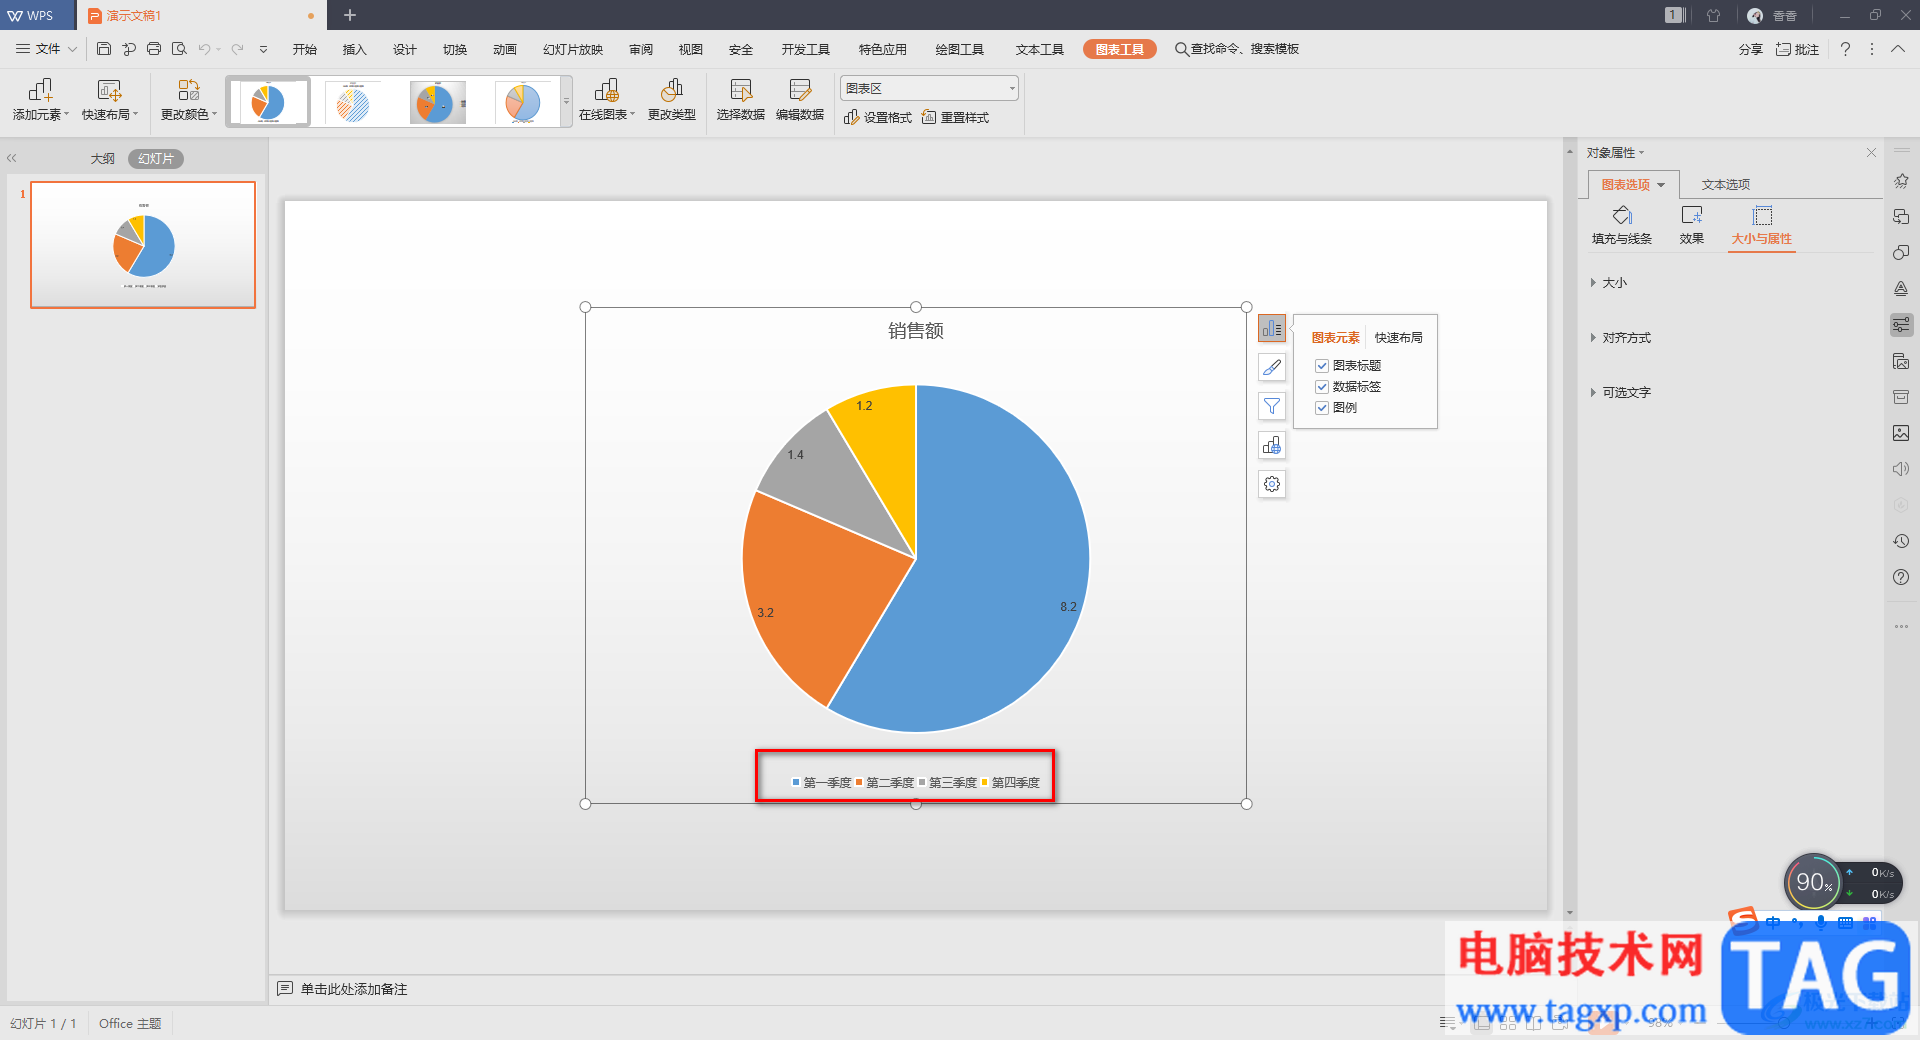The width and height of the screenshot is (1920, 1040).
Task: Open 大小与属性 (Size & Properties) section
Action: click(1762, 226)
